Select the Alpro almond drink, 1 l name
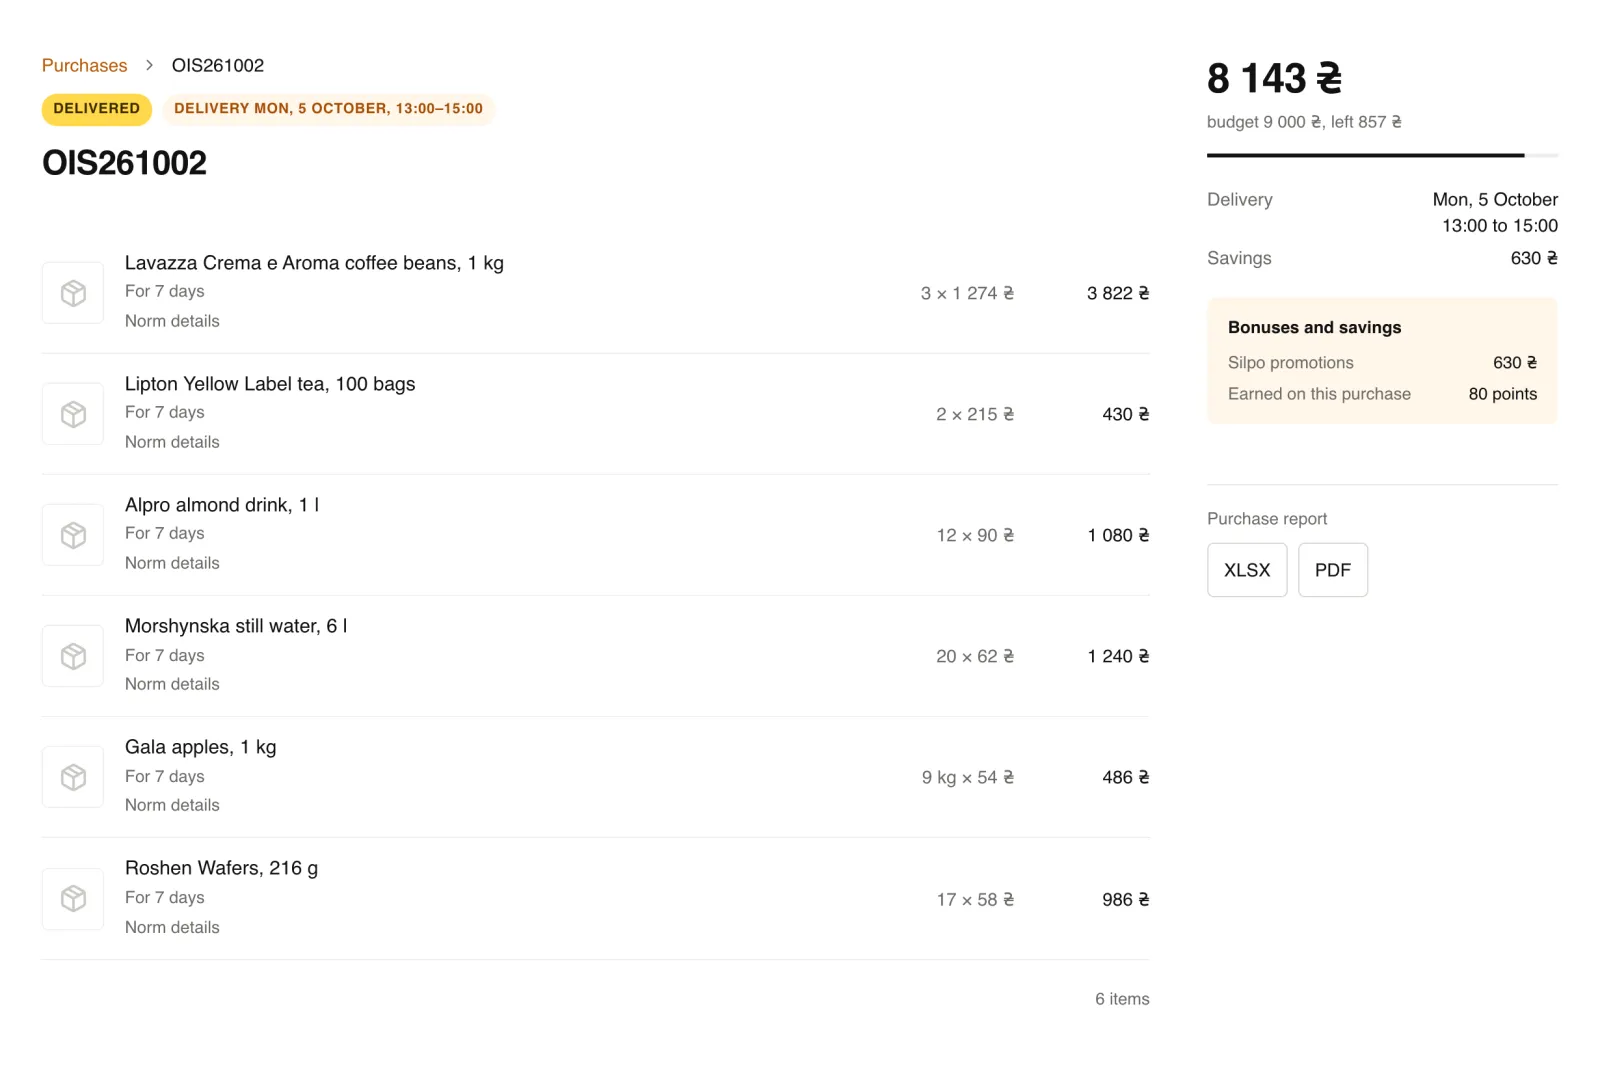 point(222,505)
